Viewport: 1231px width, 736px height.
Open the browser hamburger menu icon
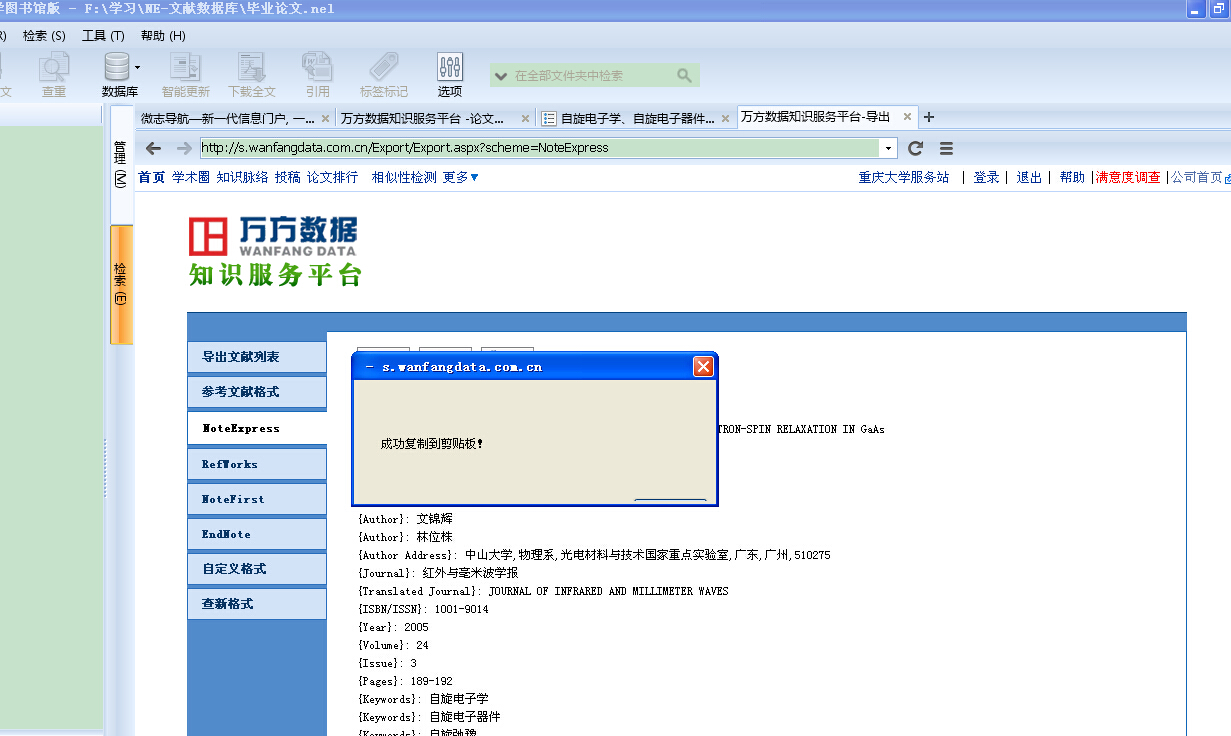(x=946, y=148)
